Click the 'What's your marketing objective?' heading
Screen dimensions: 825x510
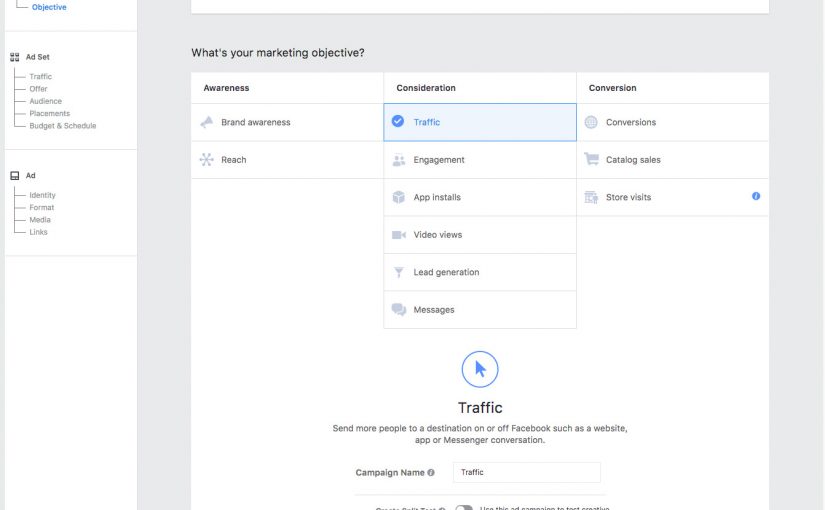[x=278, y=53]
